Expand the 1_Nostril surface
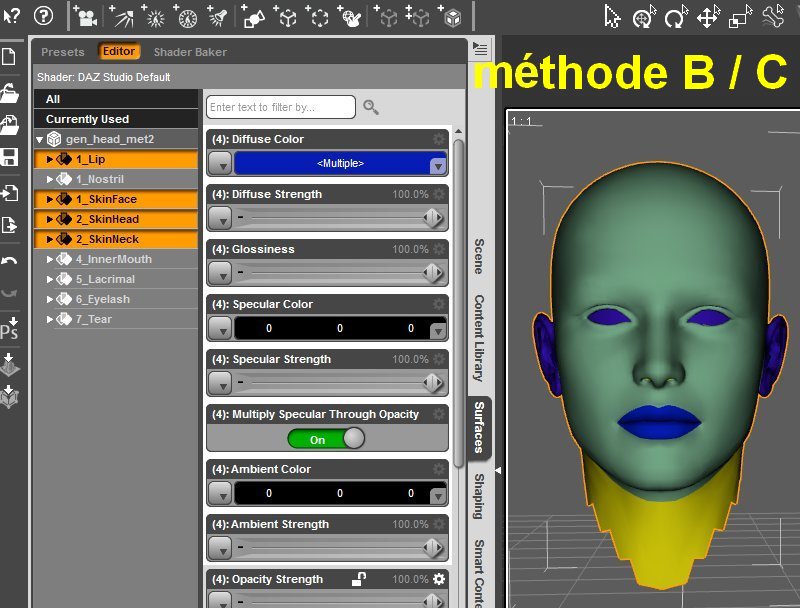 [49, 179]
